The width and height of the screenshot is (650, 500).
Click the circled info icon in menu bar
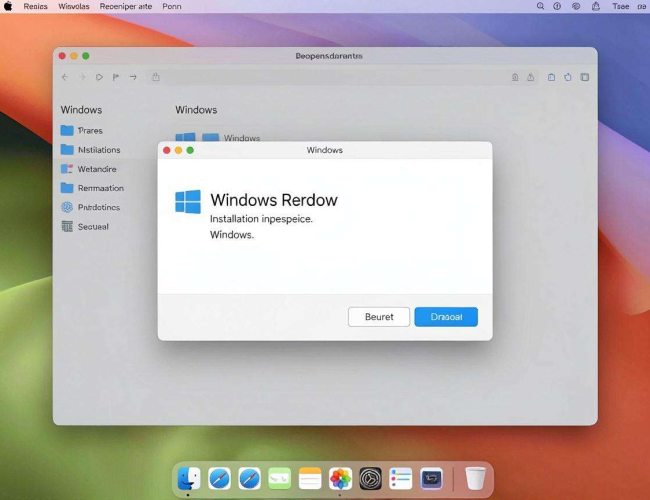557,6
